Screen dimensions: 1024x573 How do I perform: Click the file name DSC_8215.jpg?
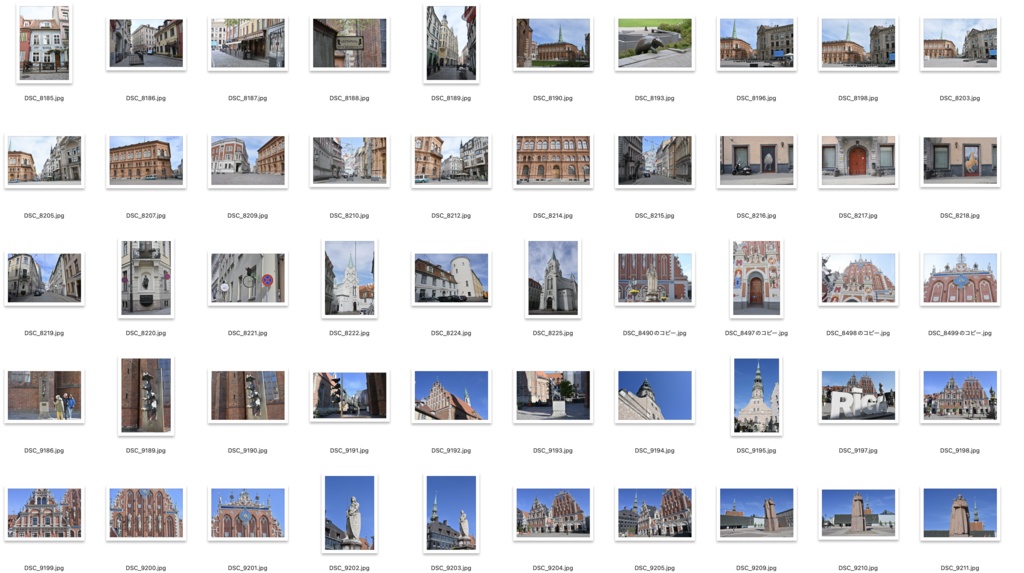[x=655, y=216]
